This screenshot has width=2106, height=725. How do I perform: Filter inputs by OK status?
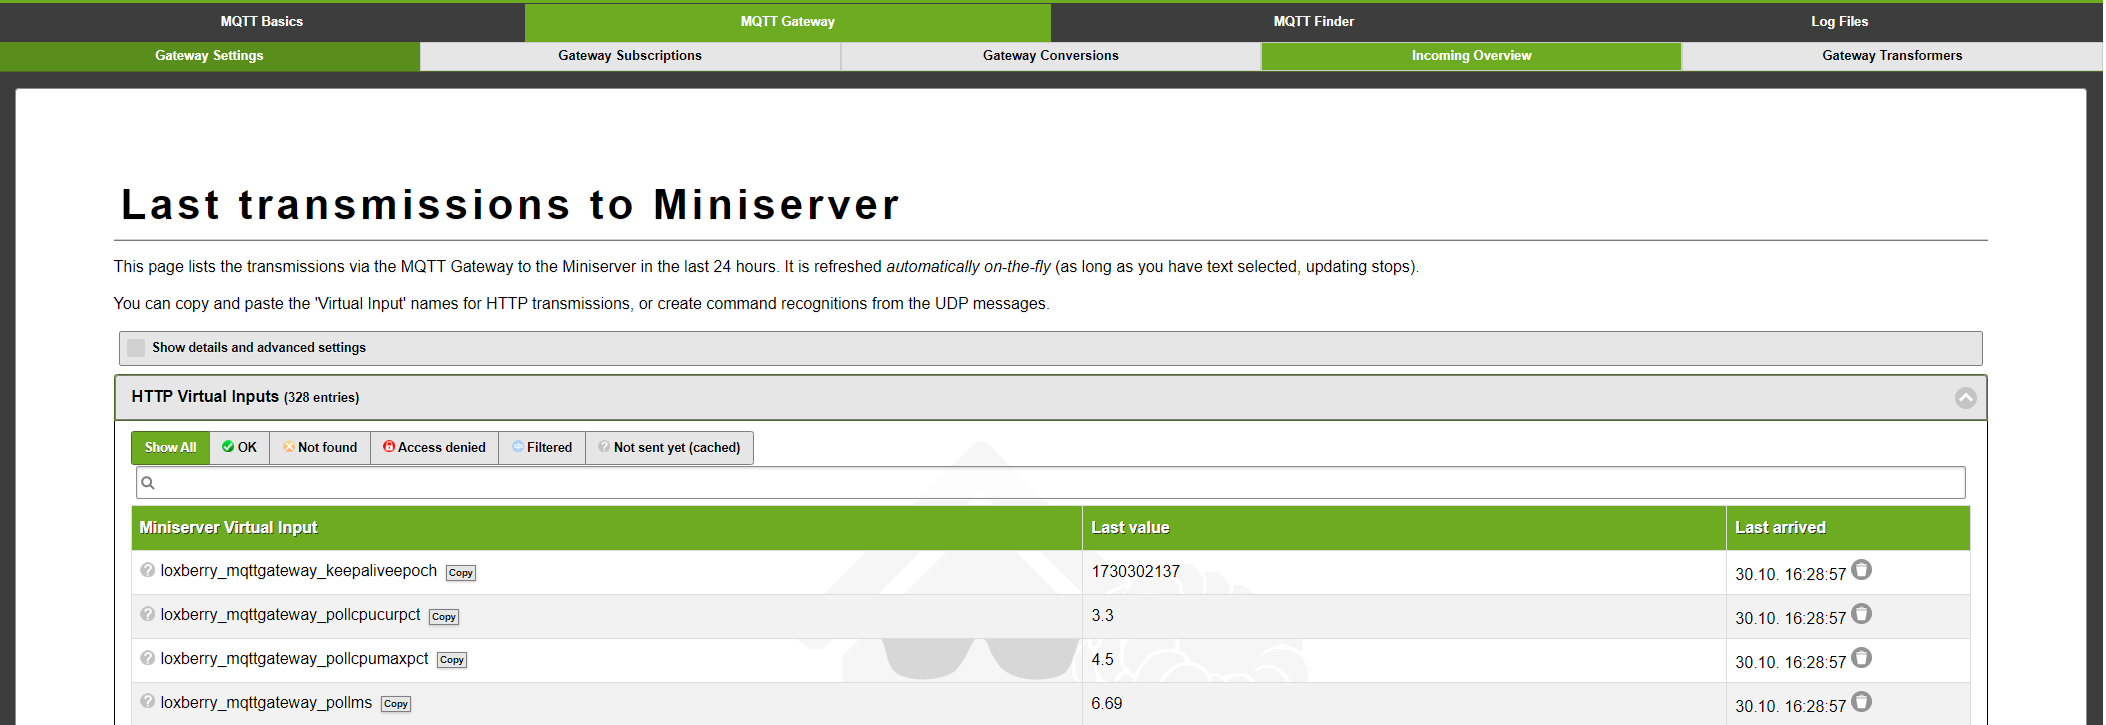pyautogui.click(x=240, y=448)
